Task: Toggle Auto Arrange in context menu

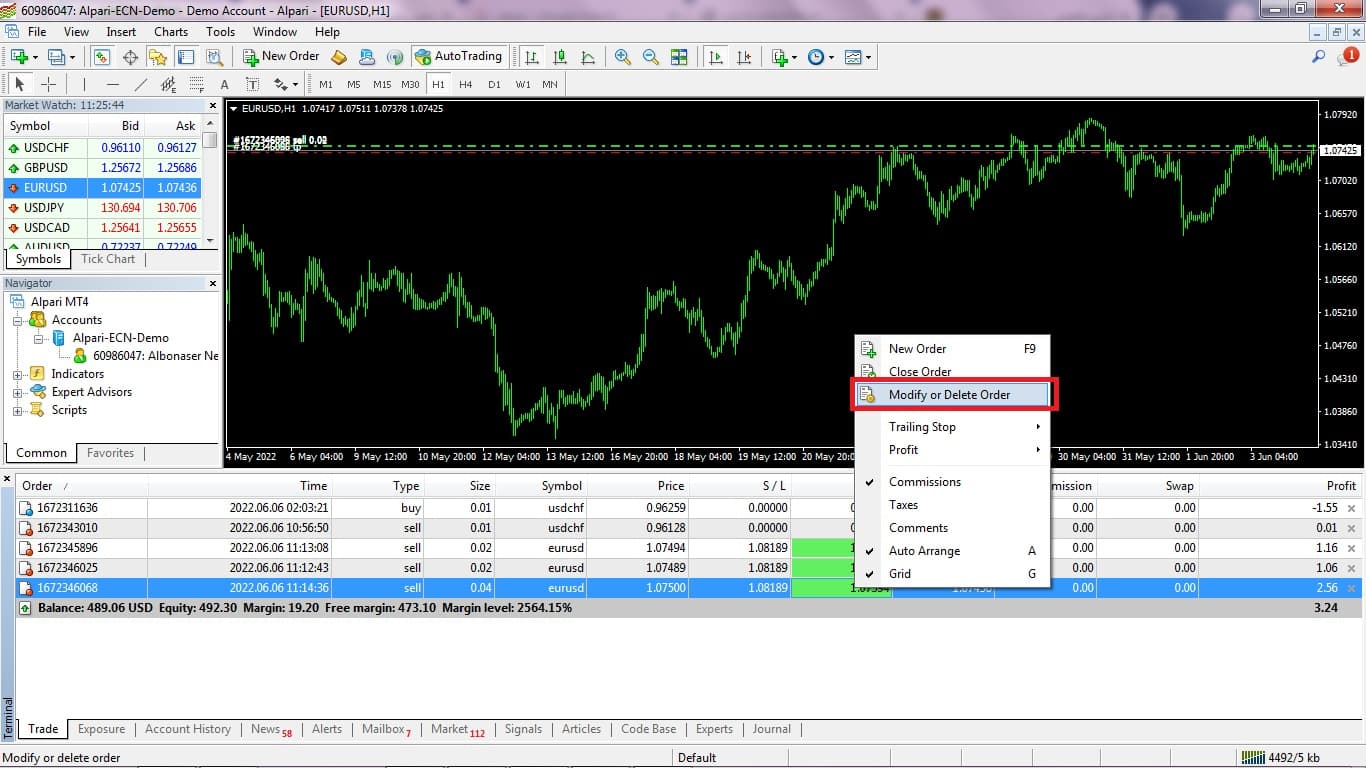Action: point(950,551)
